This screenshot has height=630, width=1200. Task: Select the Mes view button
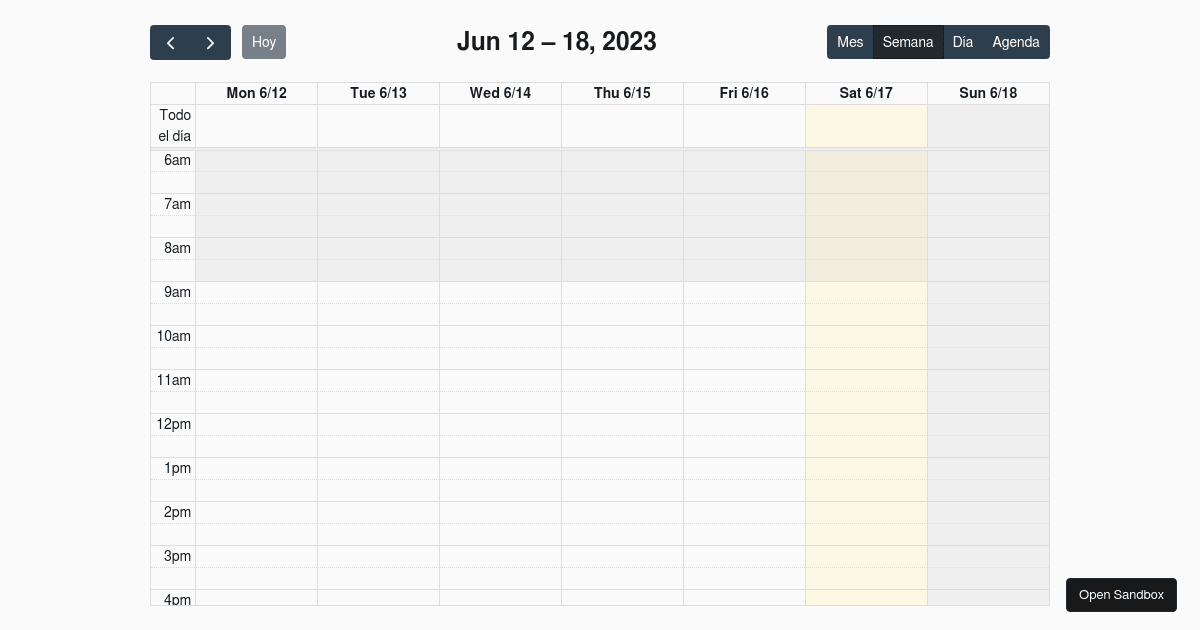pos(850,42)
